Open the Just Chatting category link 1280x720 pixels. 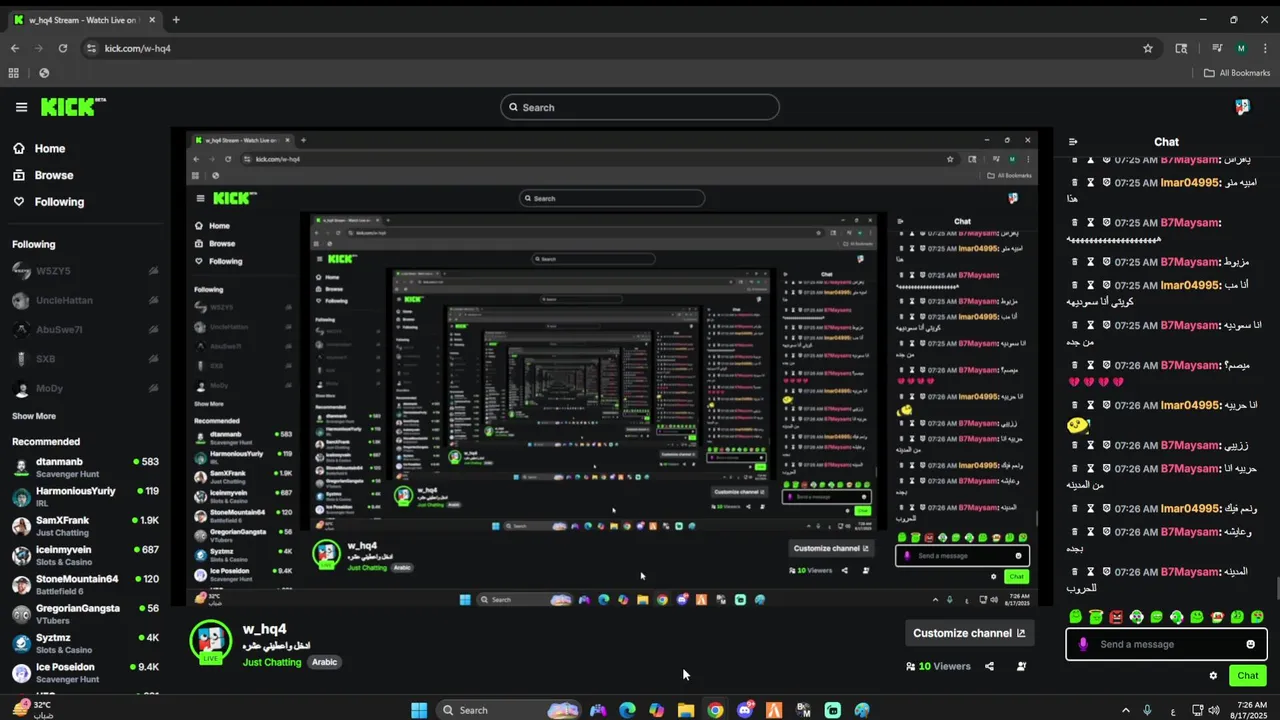pyautogui.click(x=272, y=662)
